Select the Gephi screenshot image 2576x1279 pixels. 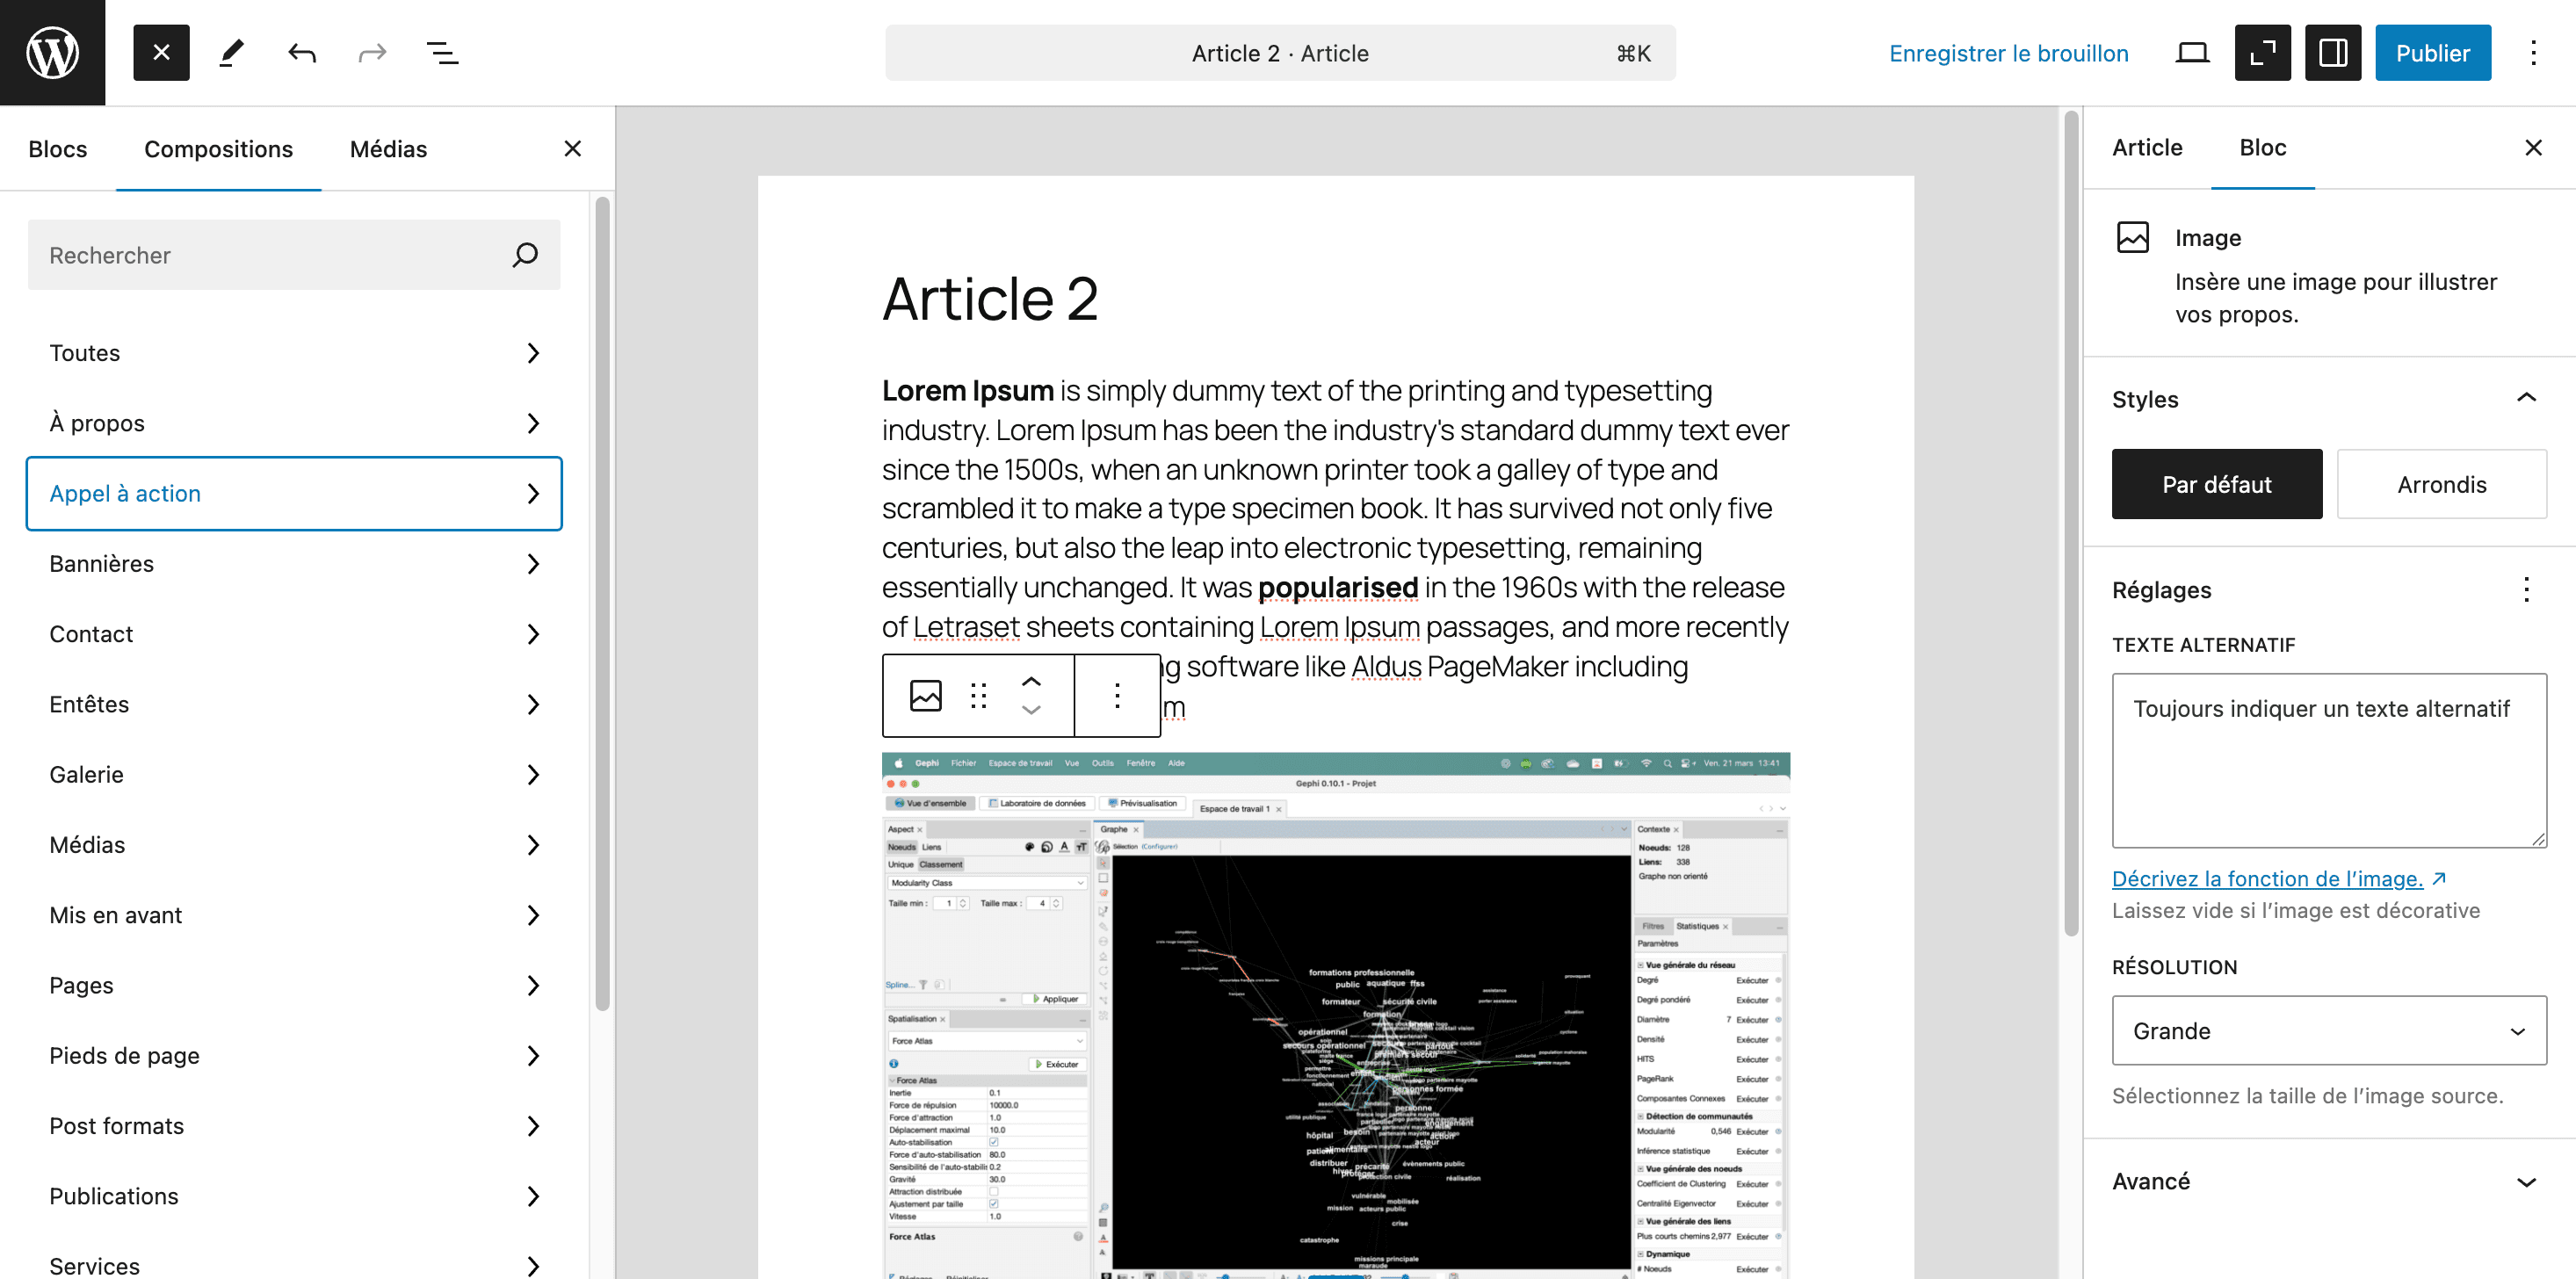click(x=1335, y=1015)
